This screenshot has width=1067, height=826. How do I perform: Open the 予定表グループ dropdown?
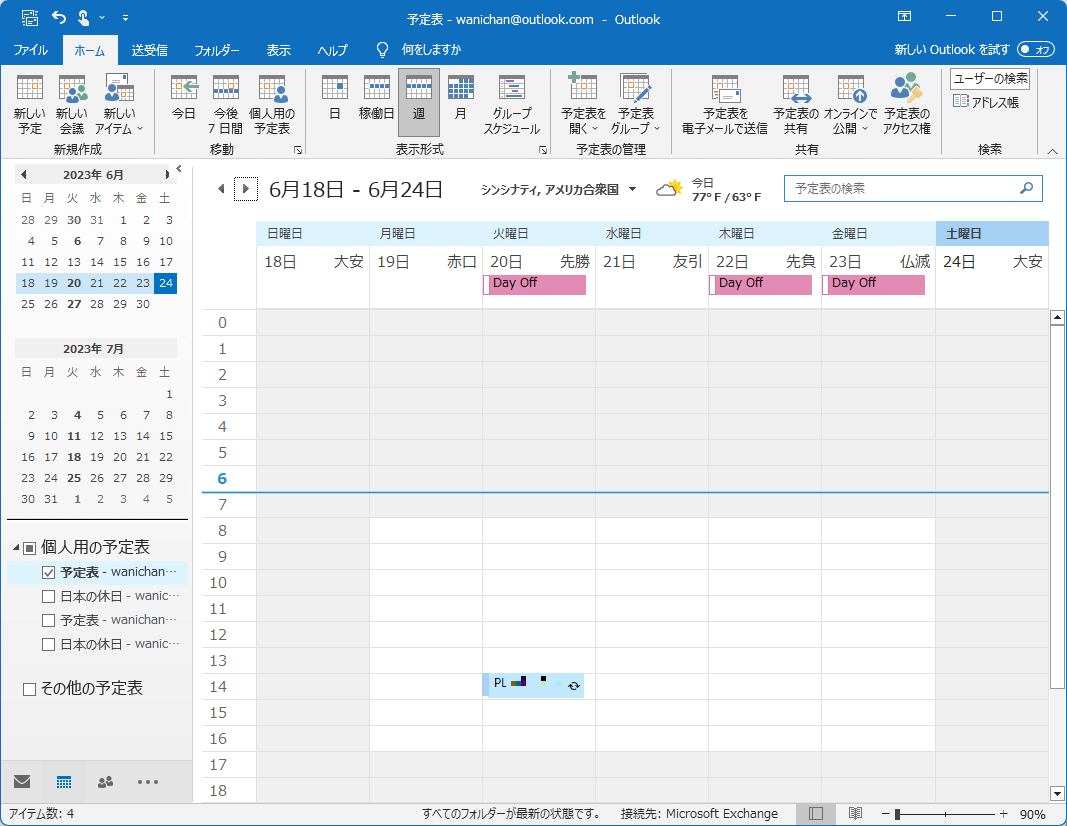point(636,105)
